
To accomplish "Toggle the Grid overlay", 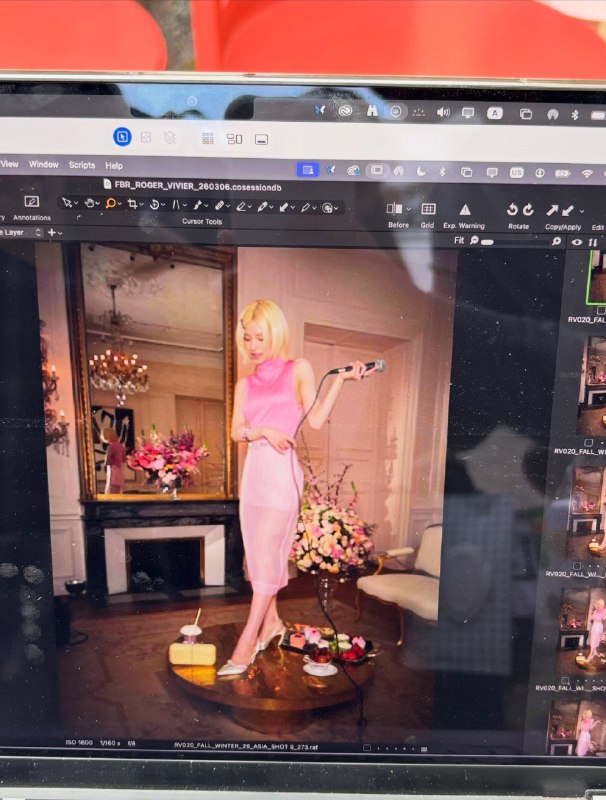I will 428,208.
